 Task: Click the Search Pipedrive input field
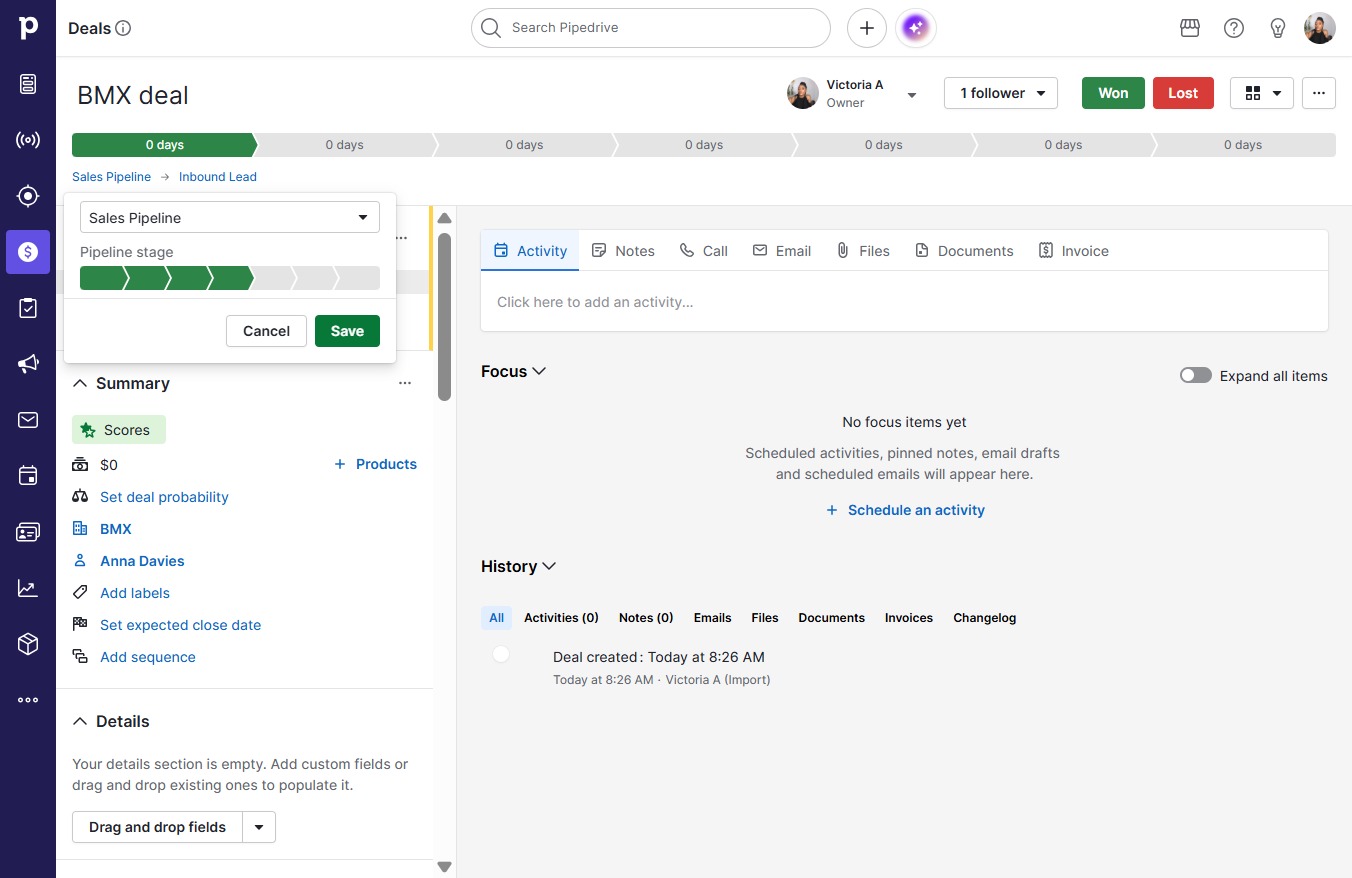click(x=651, y=28)
